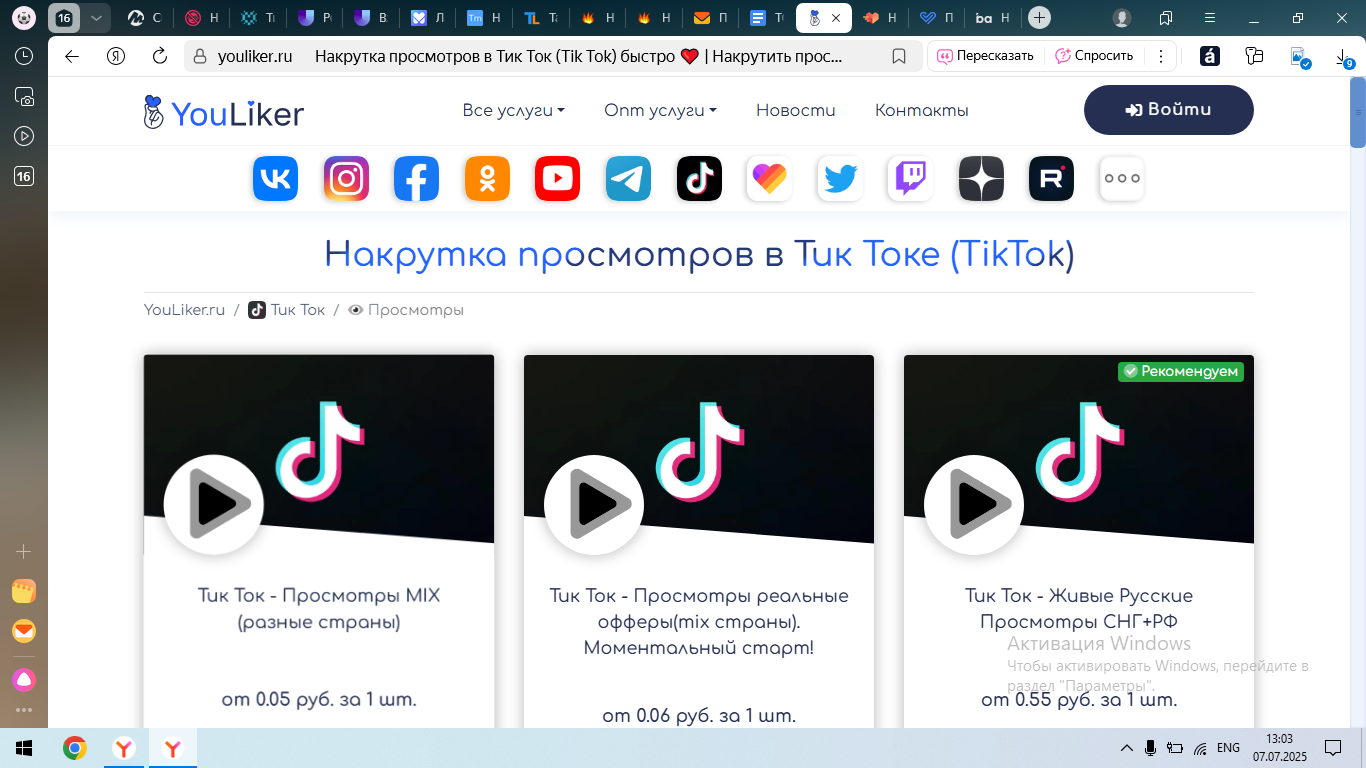Click the 'Спросить' button
The image size is (1366, 768).
(x=1095, y=56)
